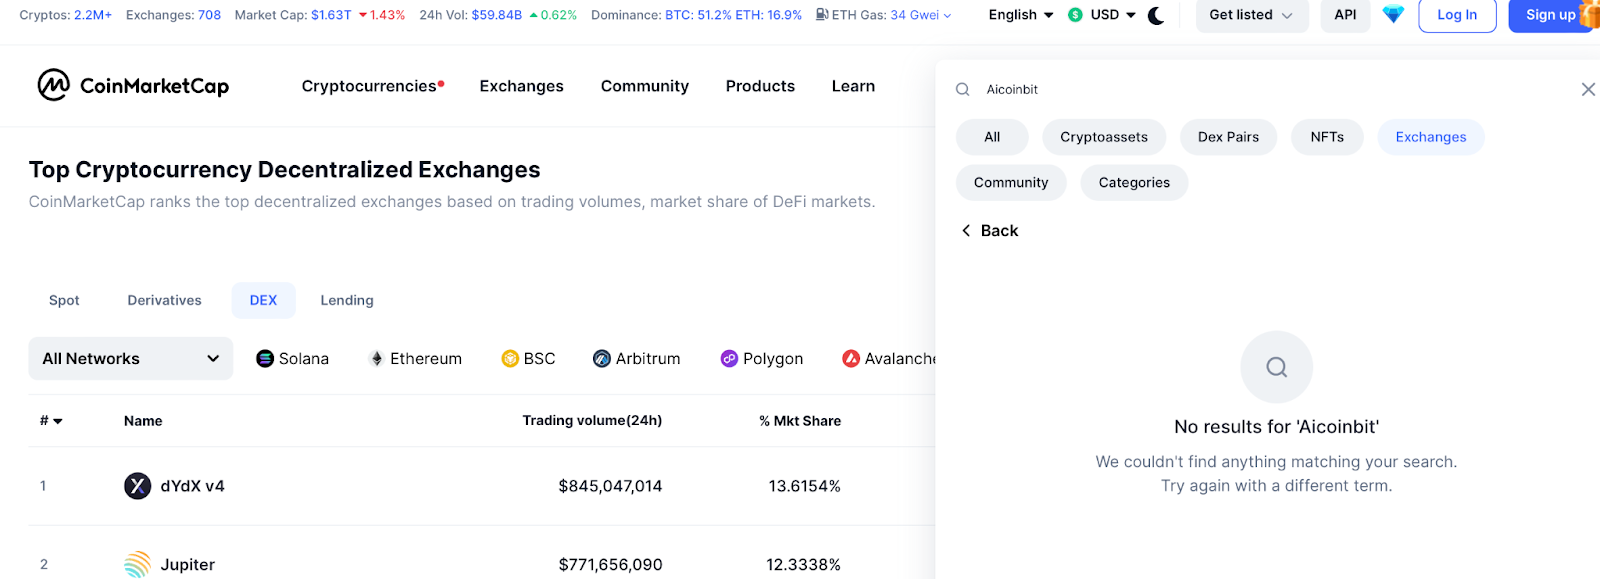Select the NFTs search filter
1600x579 pixels.
click(x=1327, y=137)
